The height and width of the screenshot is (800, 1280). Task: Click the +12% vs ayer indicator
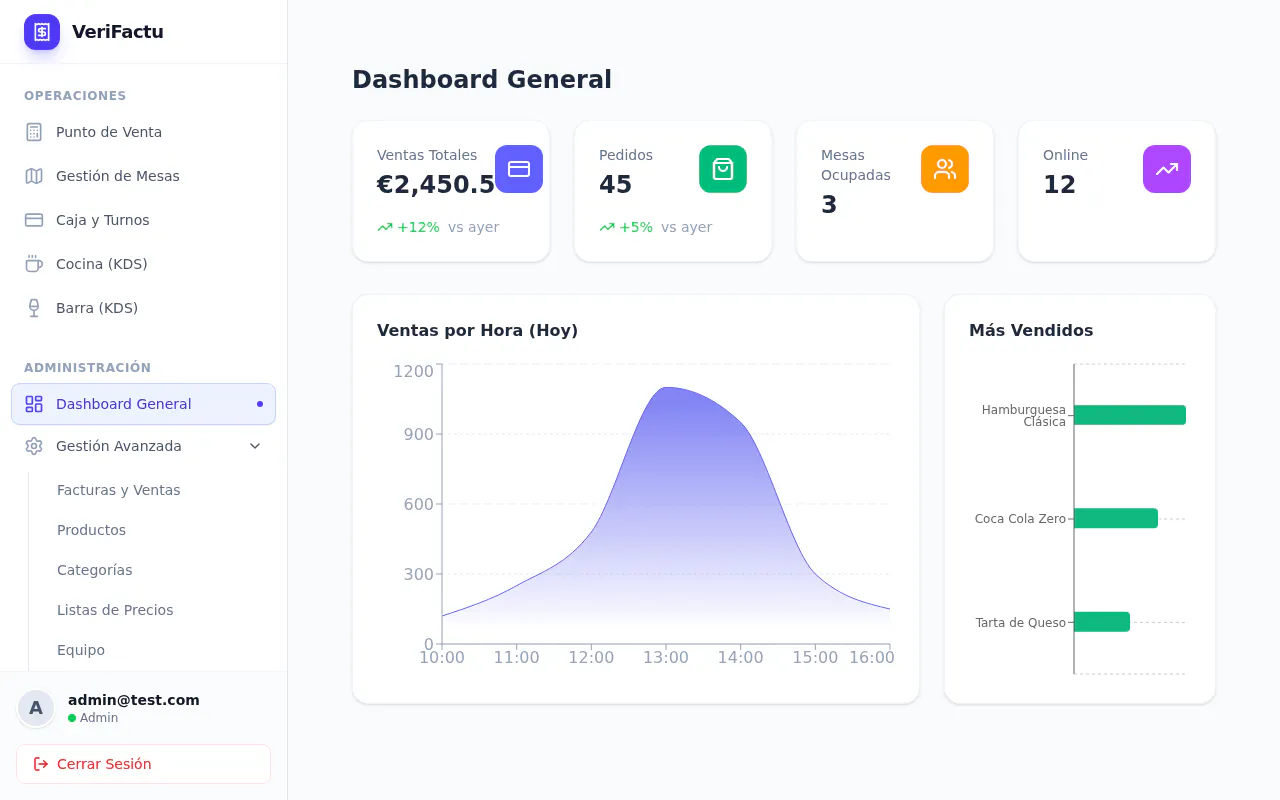coord(438,227)
